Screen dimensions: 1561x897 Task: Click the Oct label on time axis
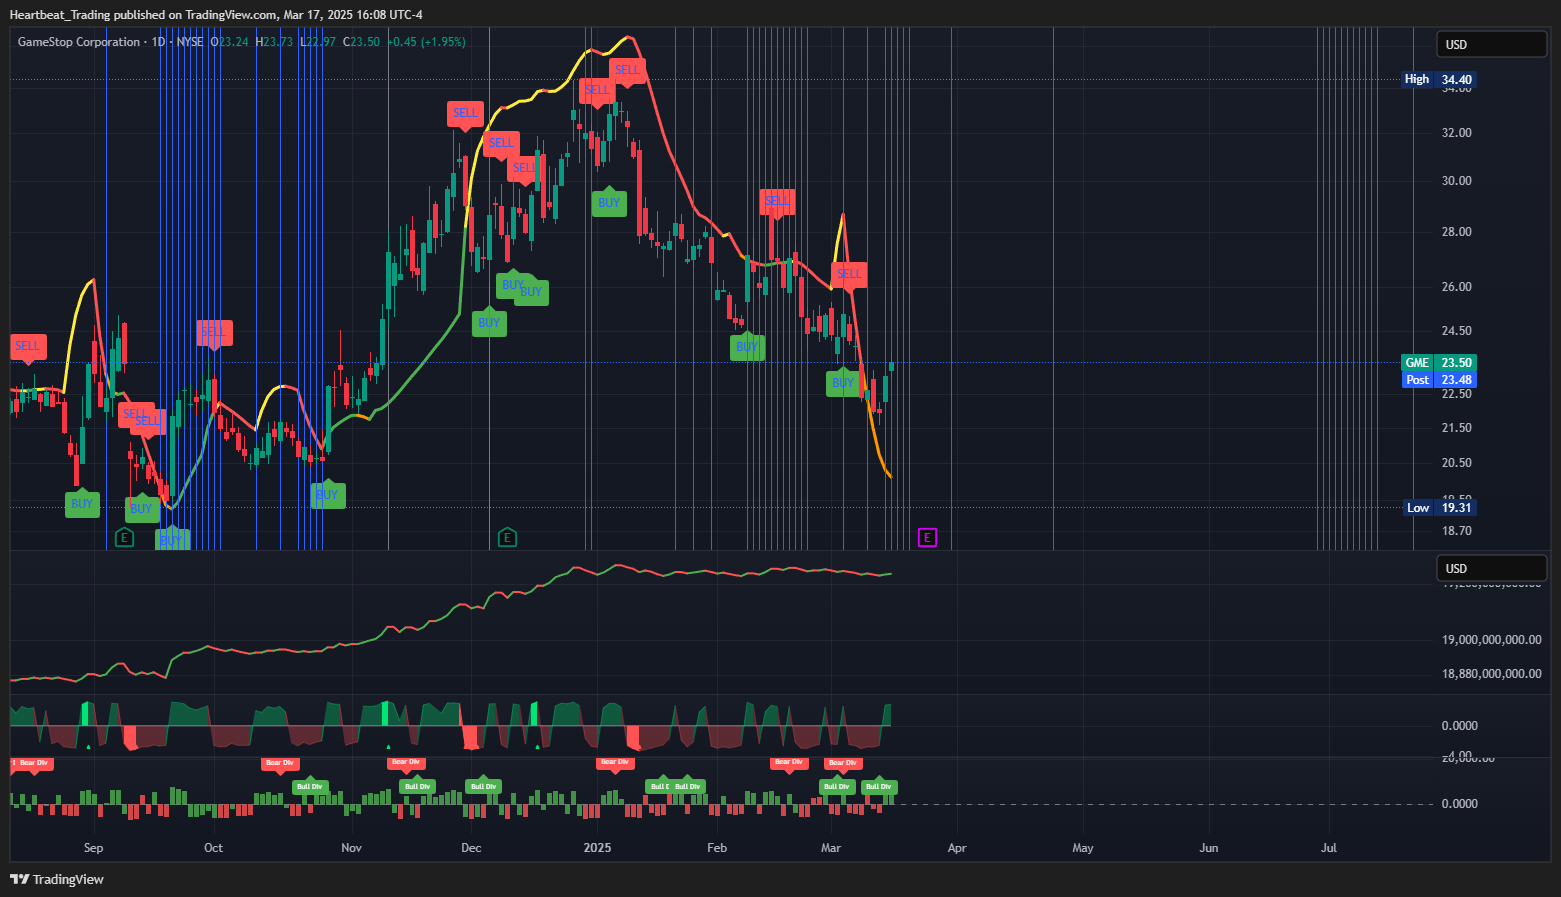pos(213,848)
